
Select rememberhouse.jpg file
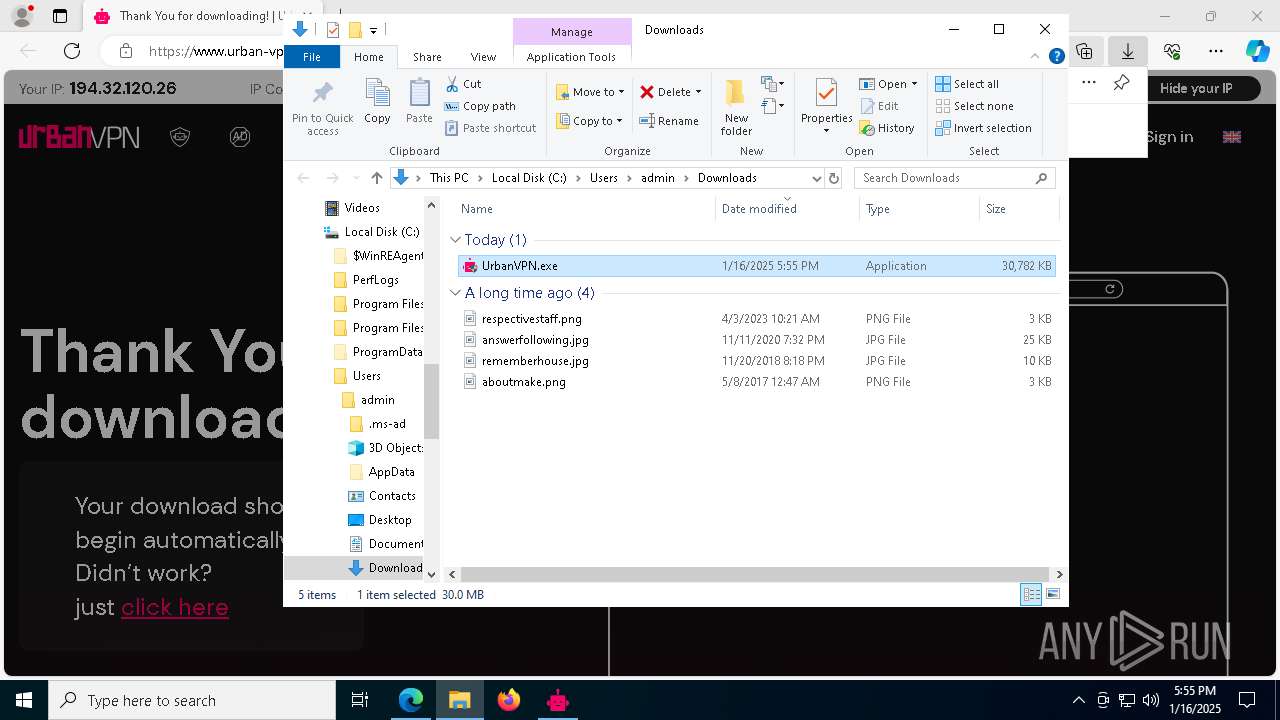[756, 361]
